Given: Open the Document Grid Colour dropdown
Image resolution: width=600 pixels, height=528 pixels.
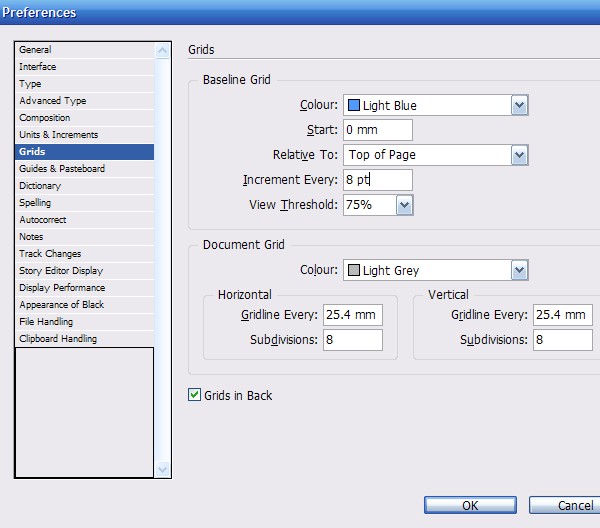Looking at the screenshot, I should click(x=518, y=270).
